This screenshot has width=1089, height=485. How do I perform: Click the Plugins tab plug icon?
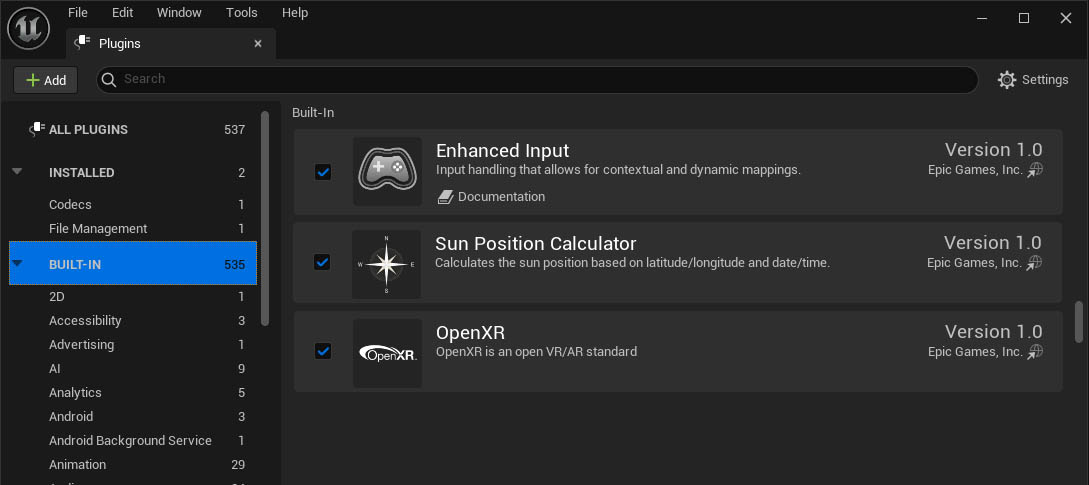point(83,42)
